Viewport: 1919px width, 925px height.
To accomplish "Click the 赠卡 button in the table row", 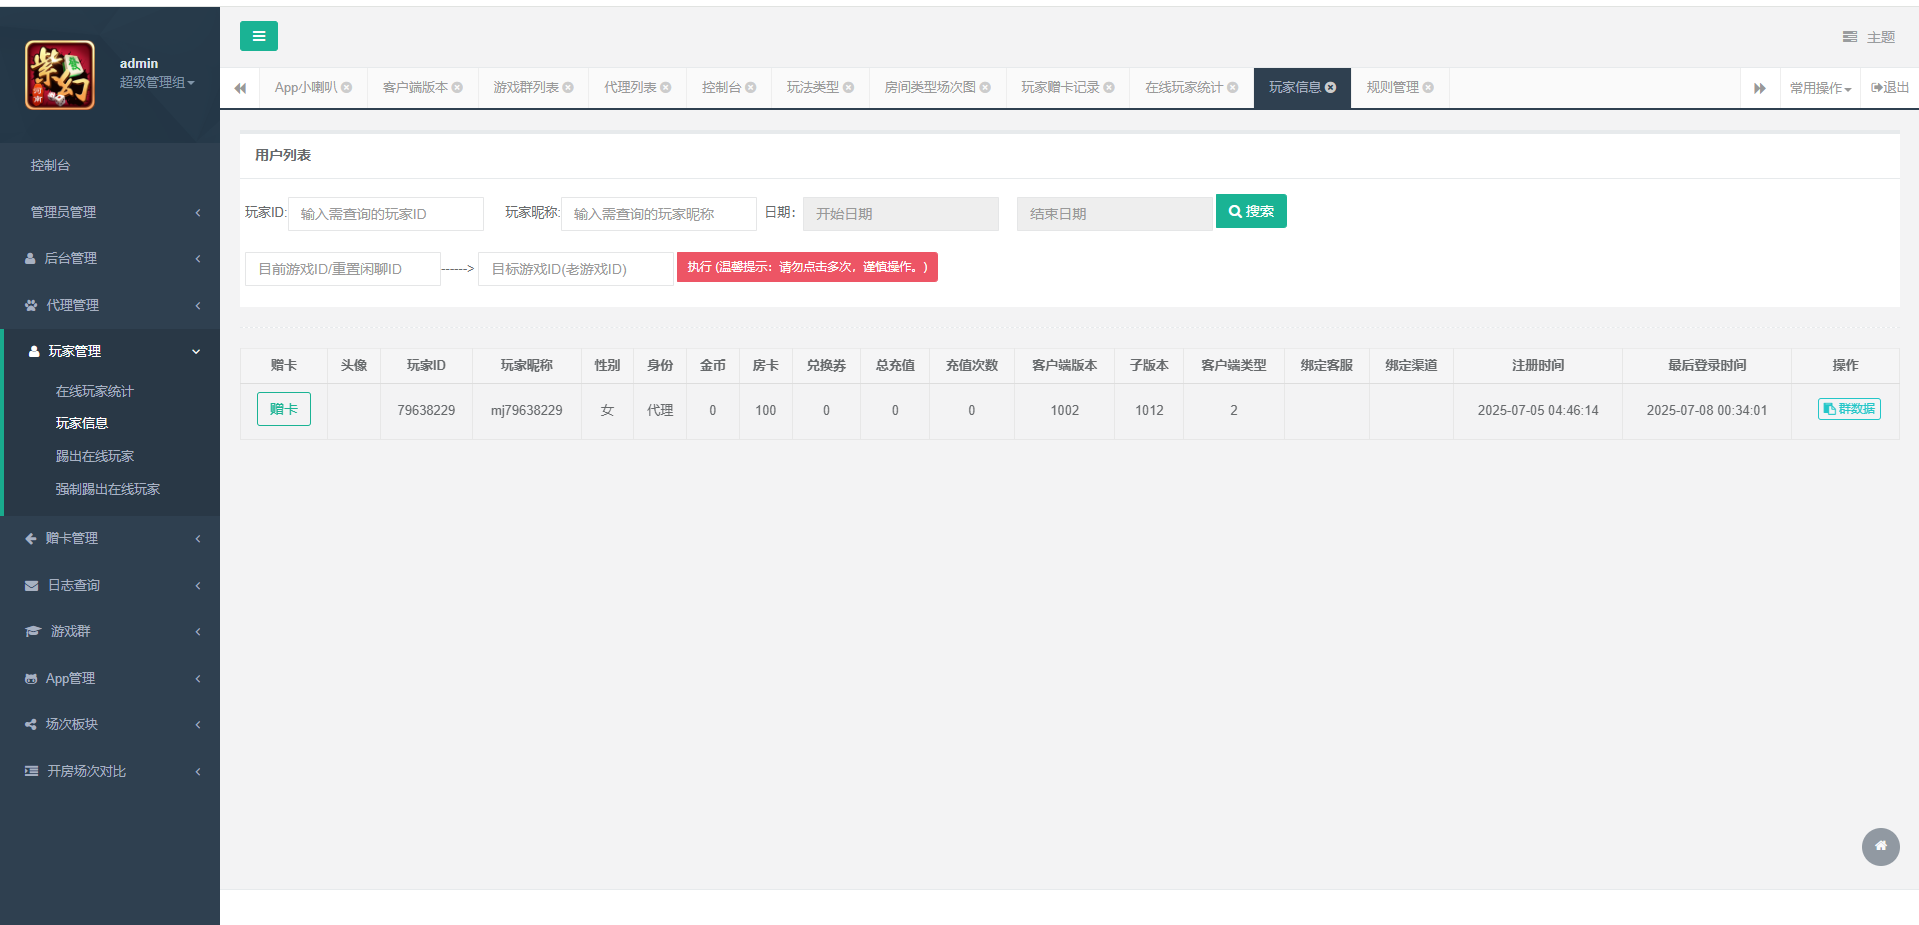I will pos(283,409).
